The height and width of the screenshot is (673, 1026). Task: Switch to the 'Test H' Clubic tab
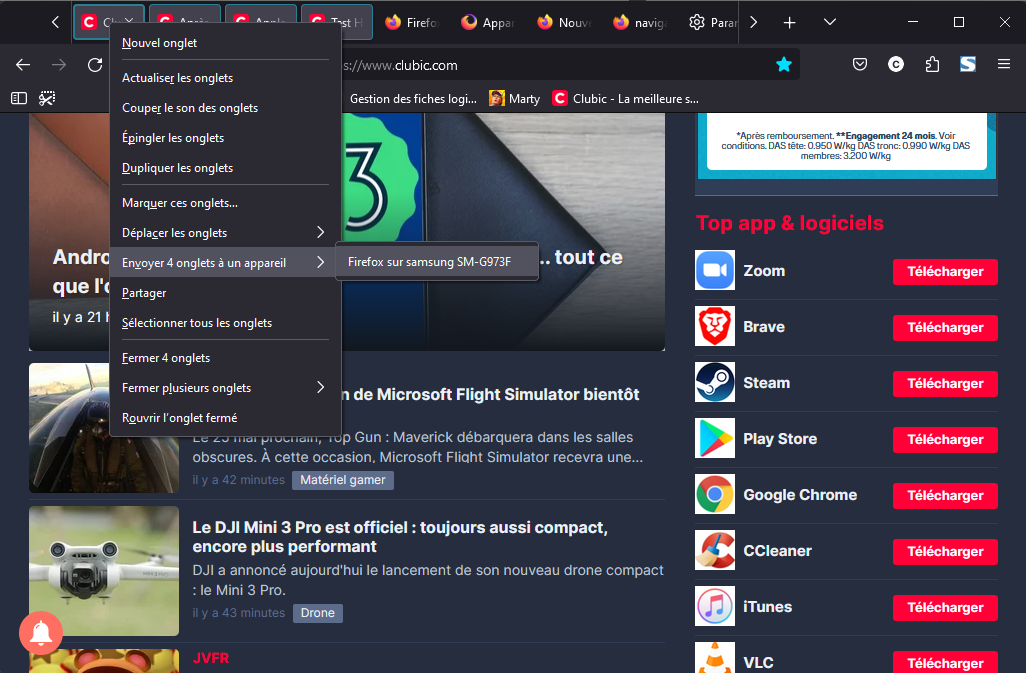pos(338,22)
